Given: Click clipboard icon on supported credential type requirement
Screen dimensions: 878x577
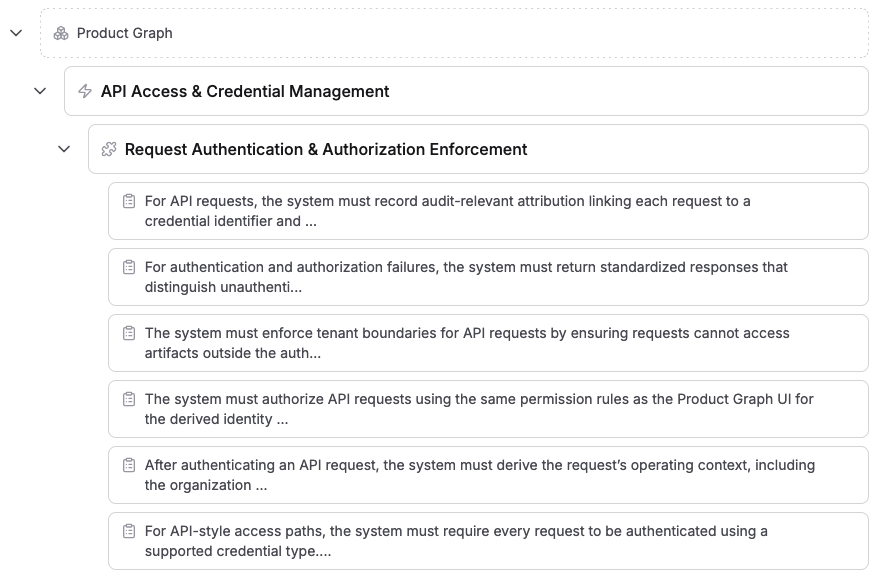Looking at the screenshot, I should point(128,530).
